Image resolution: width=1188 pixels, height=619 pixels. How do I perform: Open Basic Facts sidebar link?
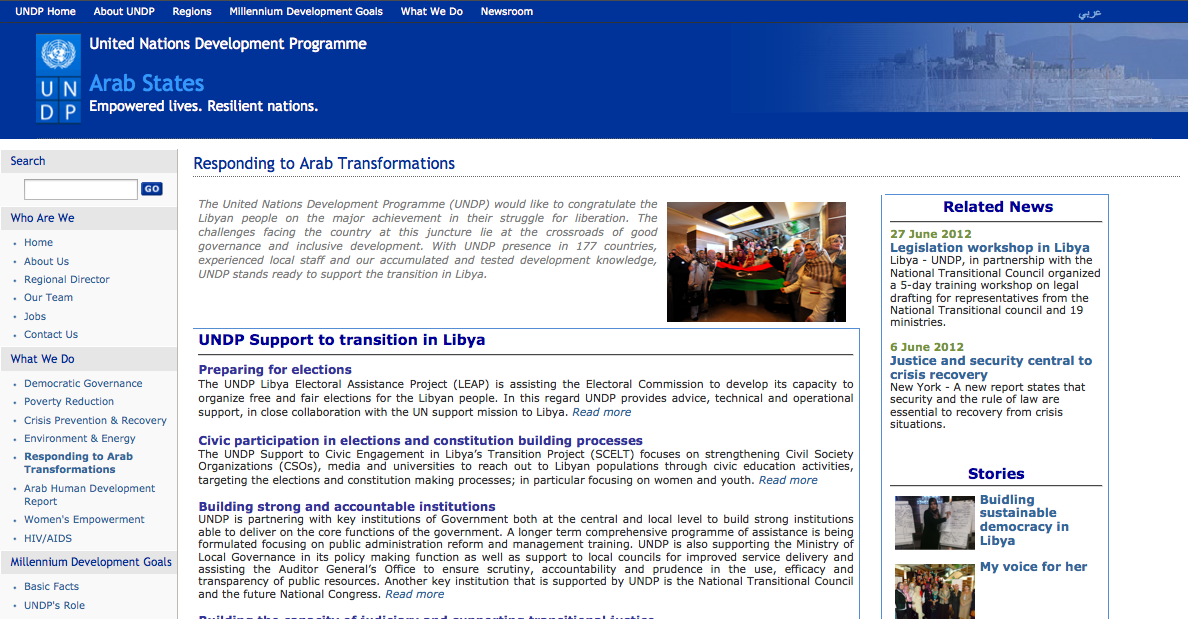tap(52, 586)
